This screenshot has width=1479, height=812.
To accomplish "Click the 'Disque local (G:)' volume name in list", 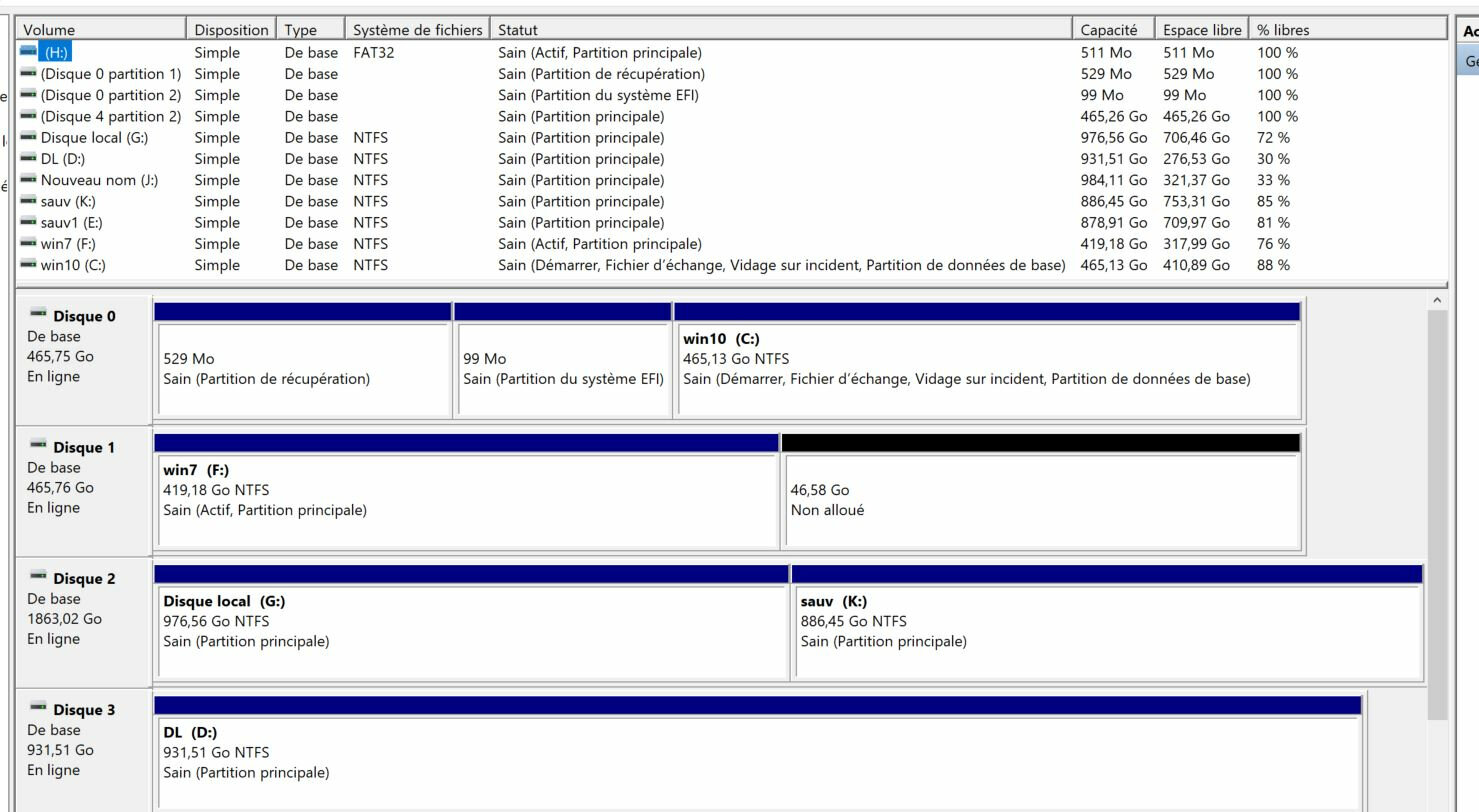I will point(94,137).
